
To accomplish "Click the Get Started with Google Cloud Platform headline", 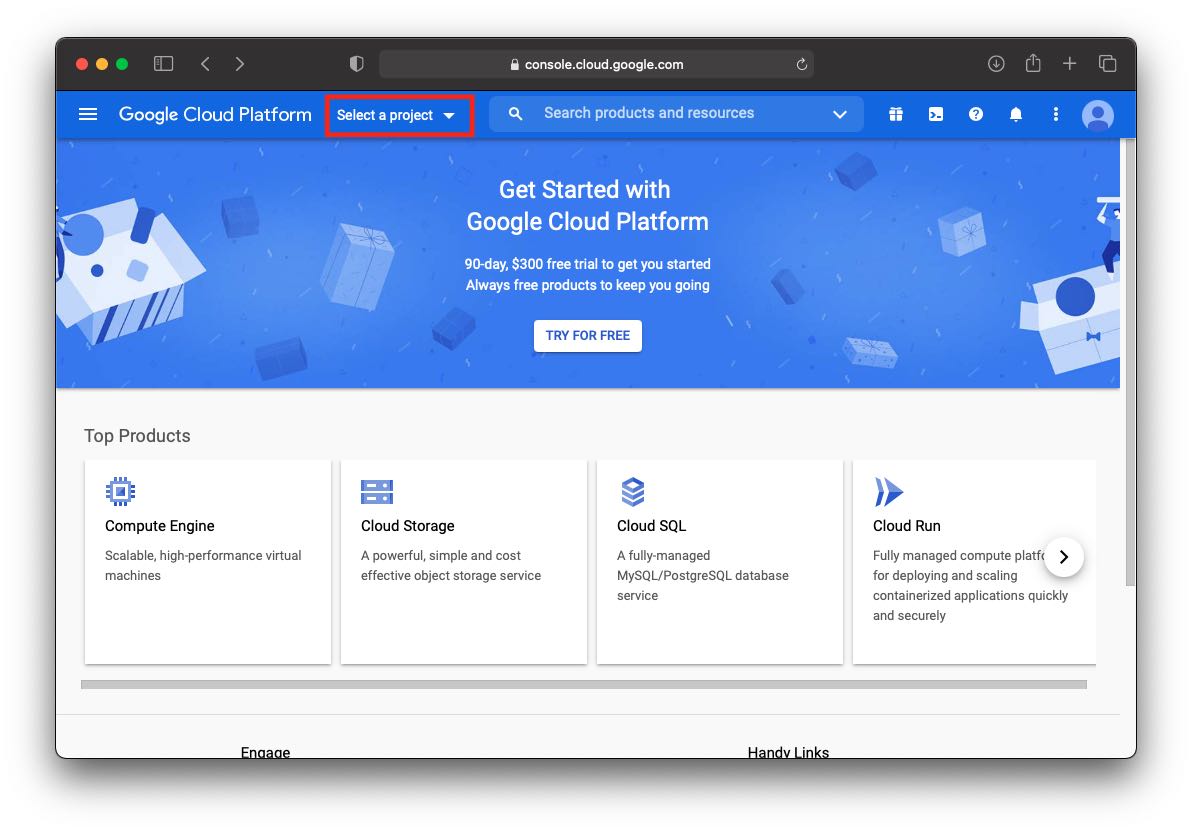I will point(587,205).
